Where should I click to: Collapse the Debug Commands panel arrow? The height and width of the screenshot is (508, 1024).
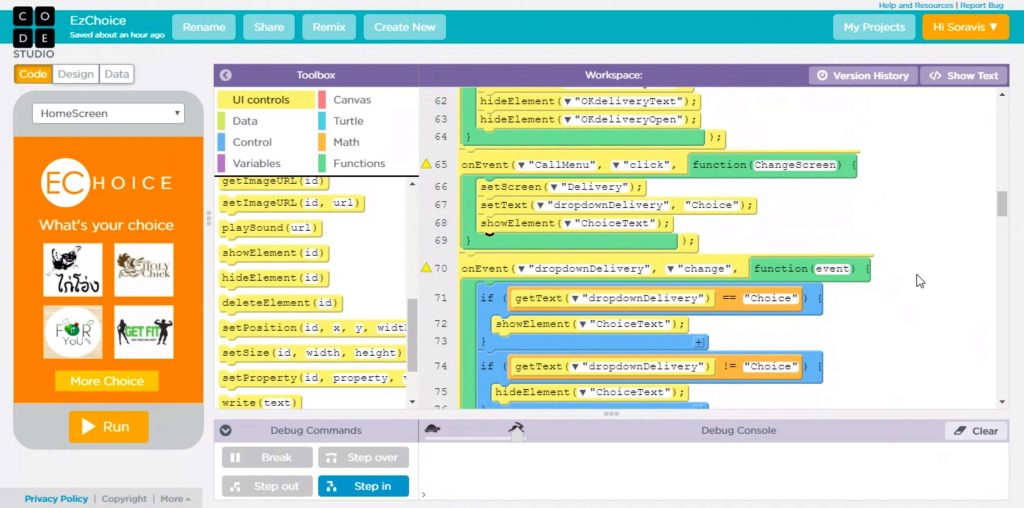click(x=226, y=430)
